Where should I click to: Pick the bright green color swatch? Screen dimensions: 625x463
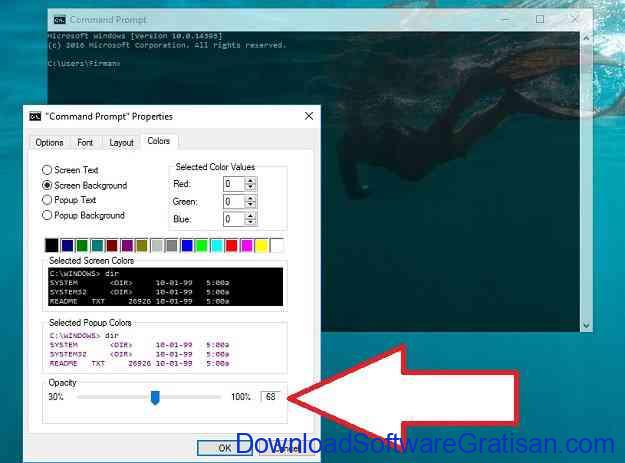pyautogui.click(x=202, y=245)
